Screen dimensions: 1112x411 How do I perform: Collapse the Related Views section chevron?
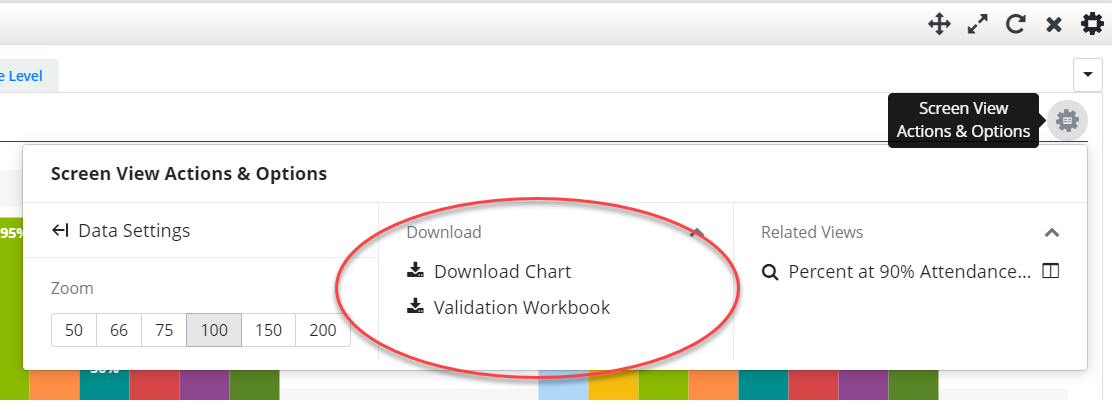pyautogui.click(x=1052, y=232)
